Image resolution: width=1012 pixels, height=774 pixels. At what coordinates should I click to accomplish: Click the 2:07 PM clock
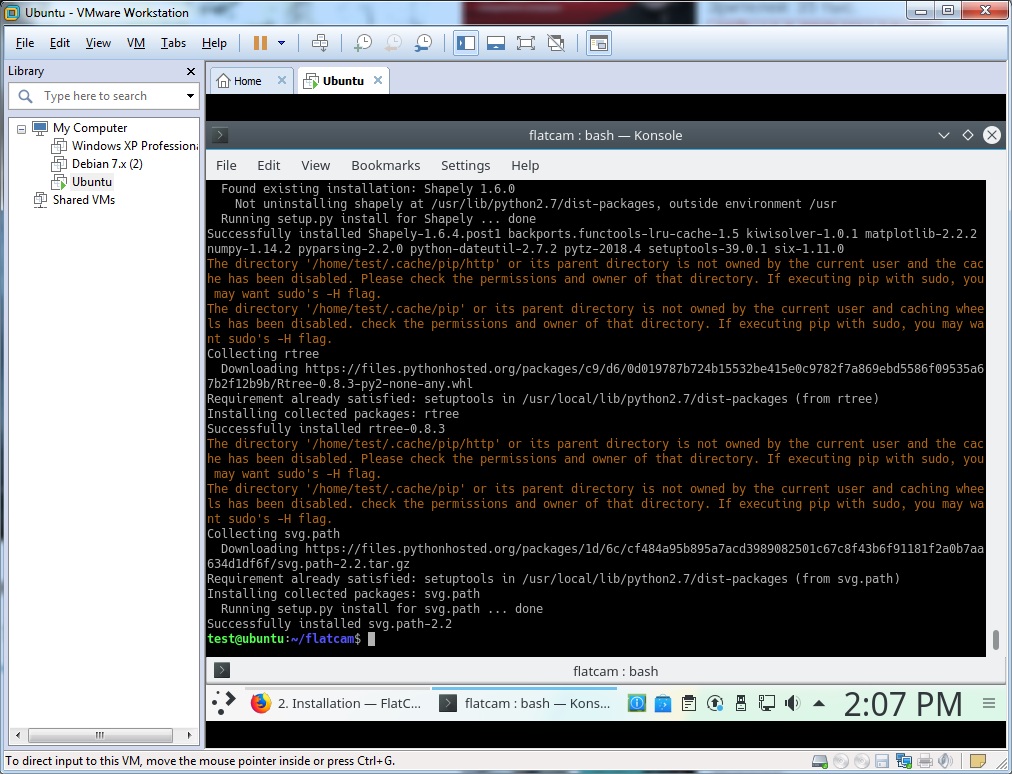(902, 704)
